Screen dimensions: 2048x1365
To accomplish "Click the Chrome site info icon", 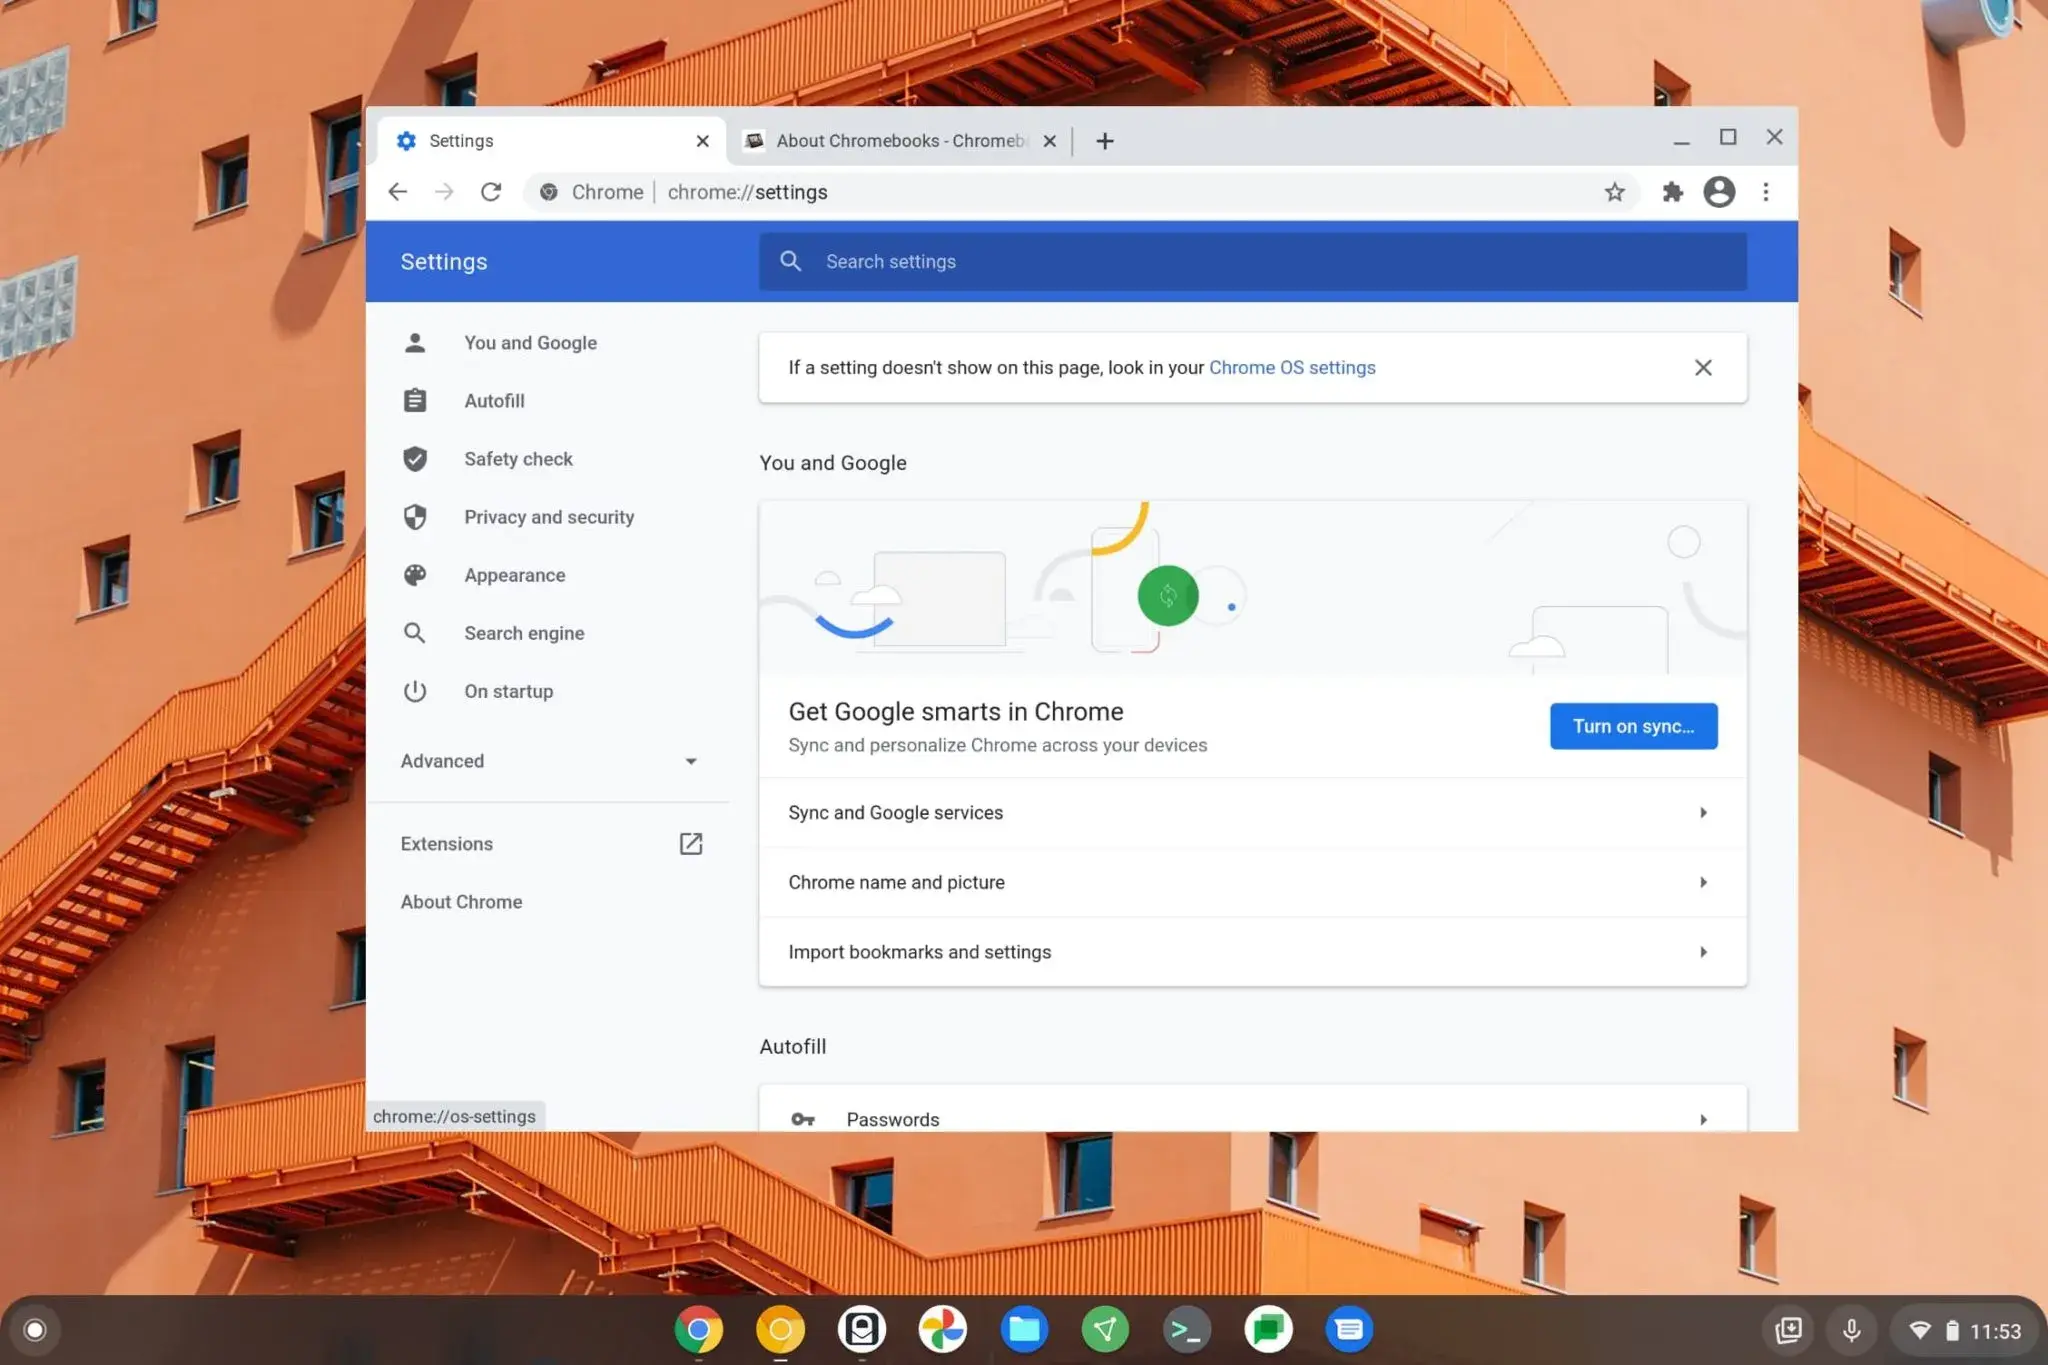I will point(548,192).
